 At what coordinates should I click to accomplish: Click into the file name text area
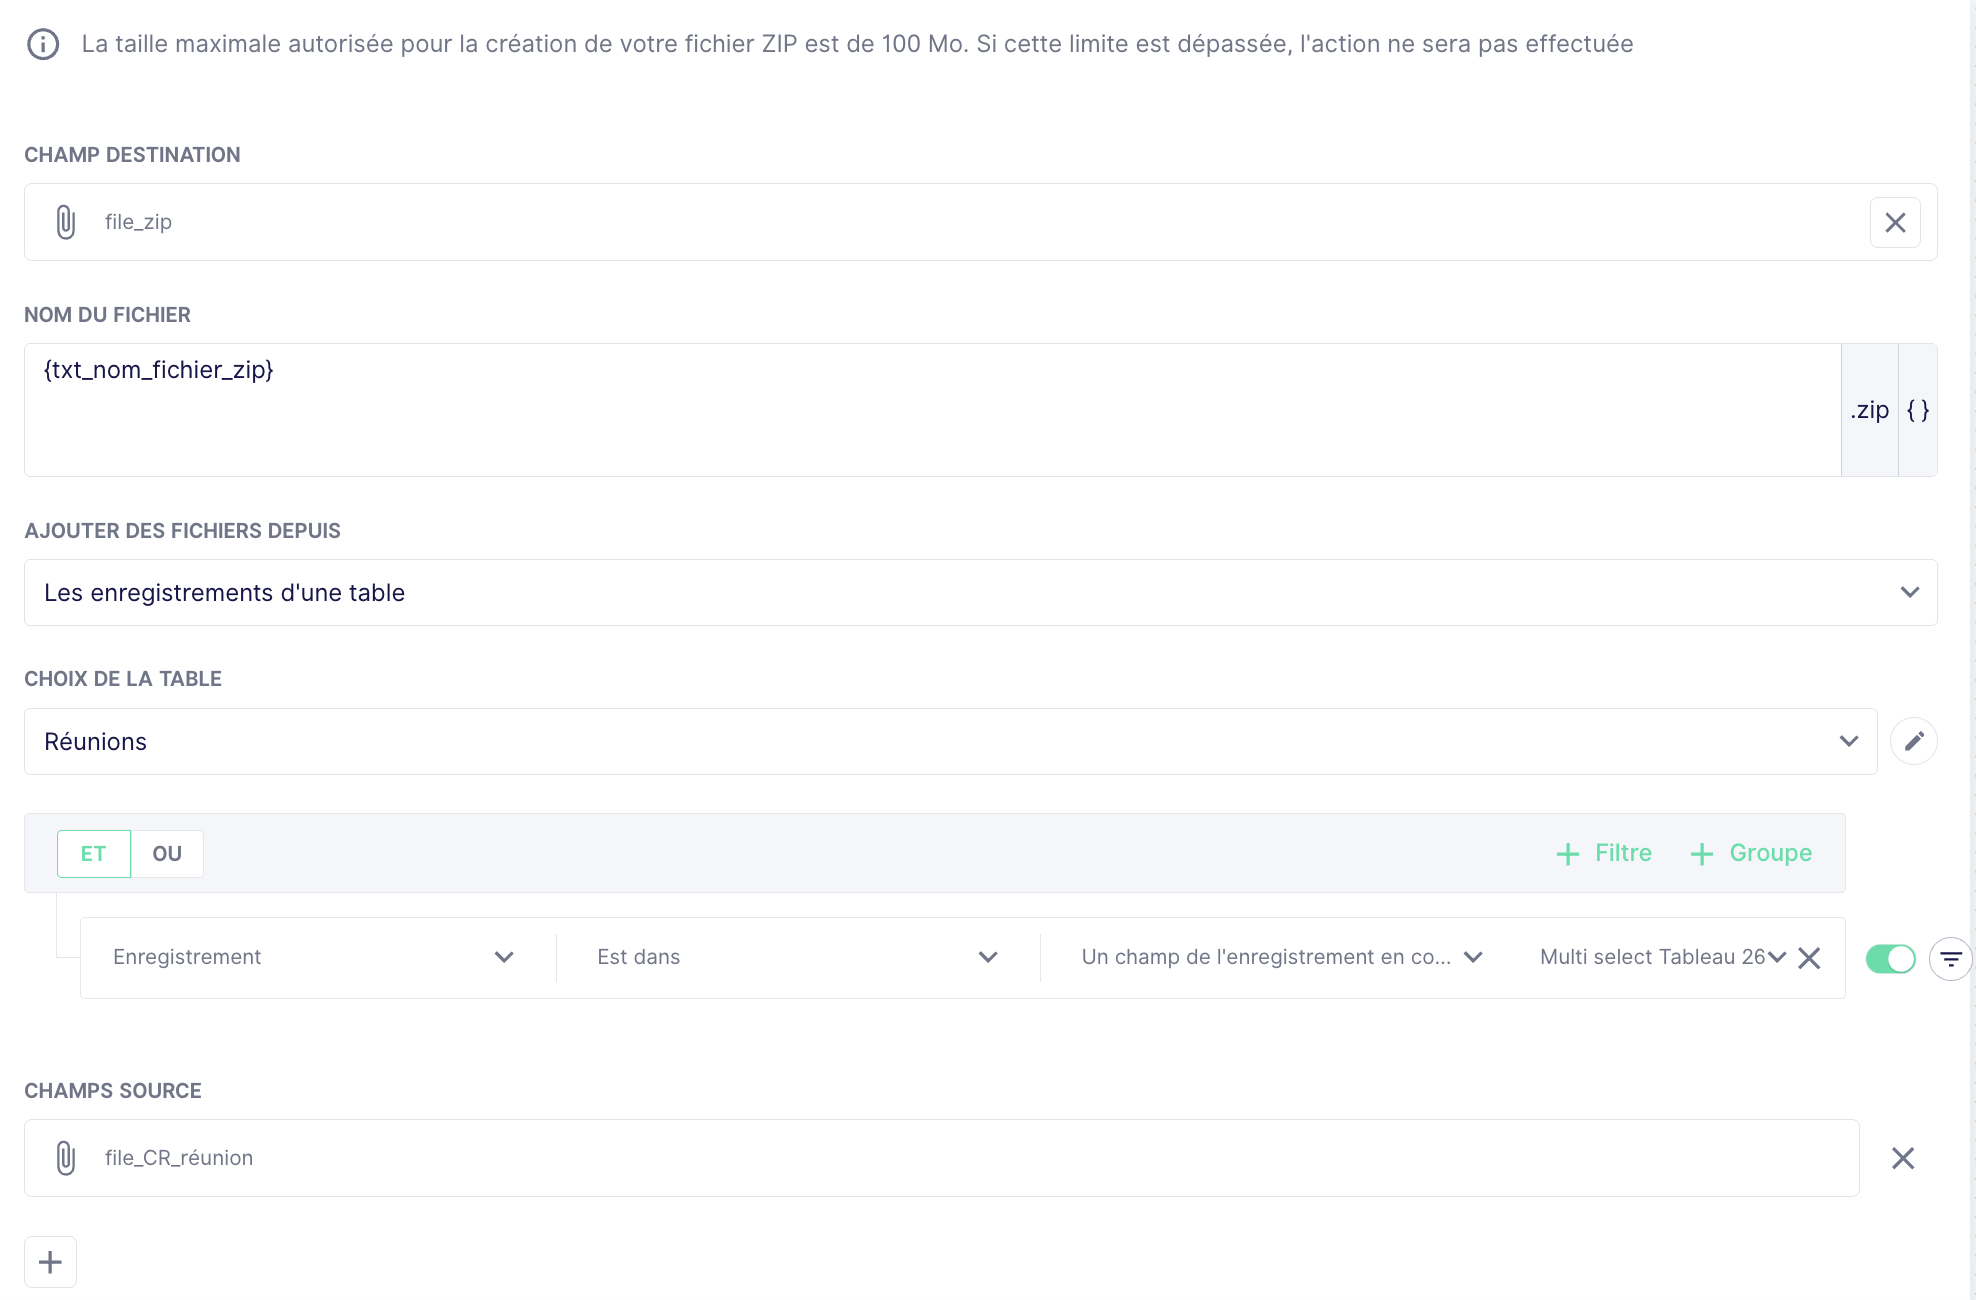[930, 410]
